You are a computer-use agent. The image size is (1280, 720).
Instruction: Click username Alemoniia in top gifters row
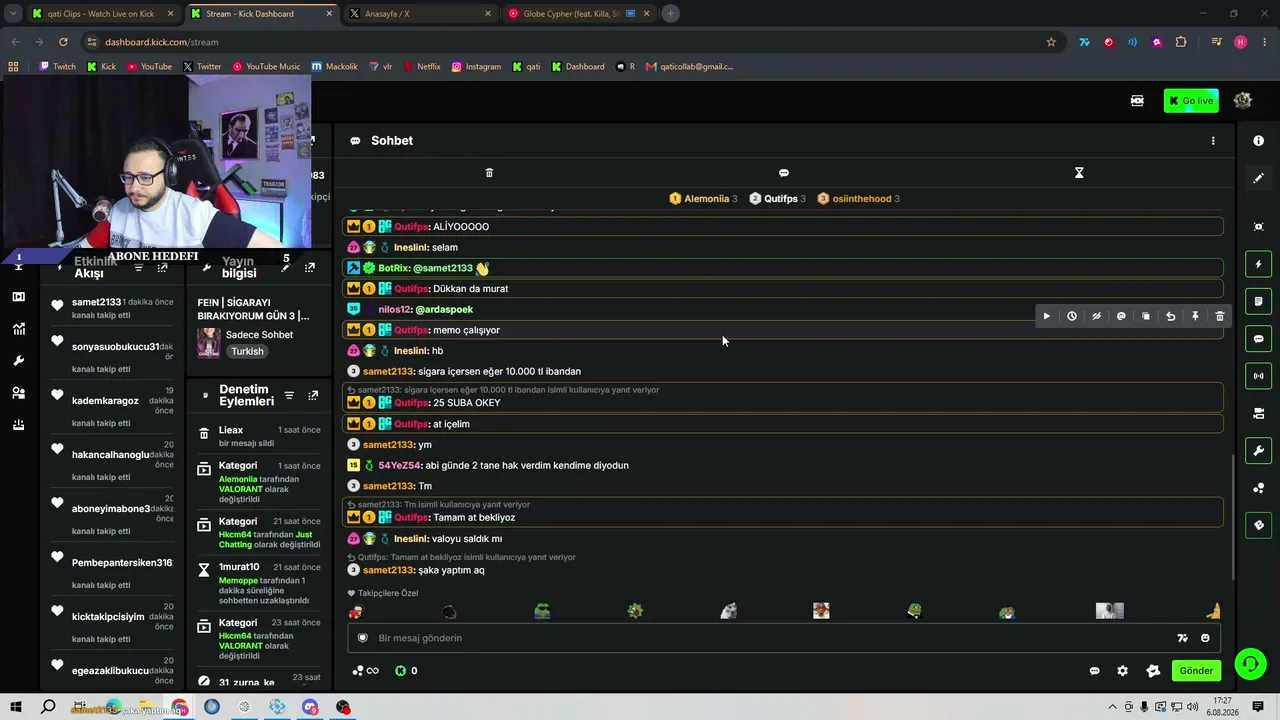click(x=707, y=199)
